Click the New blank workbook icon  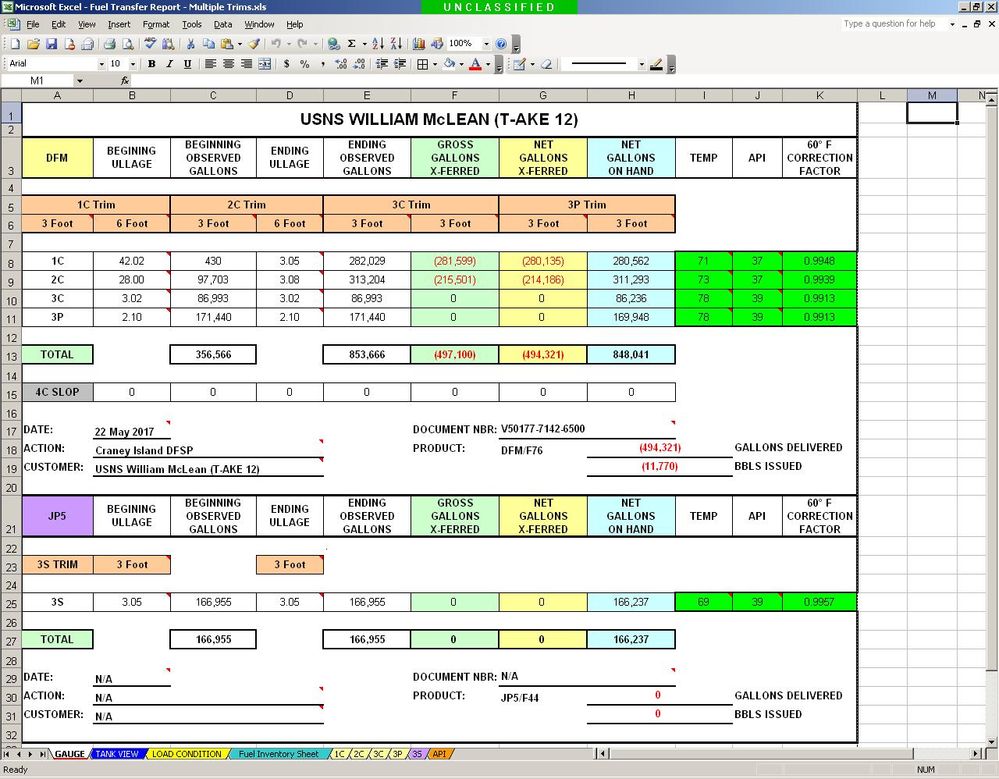15,44
